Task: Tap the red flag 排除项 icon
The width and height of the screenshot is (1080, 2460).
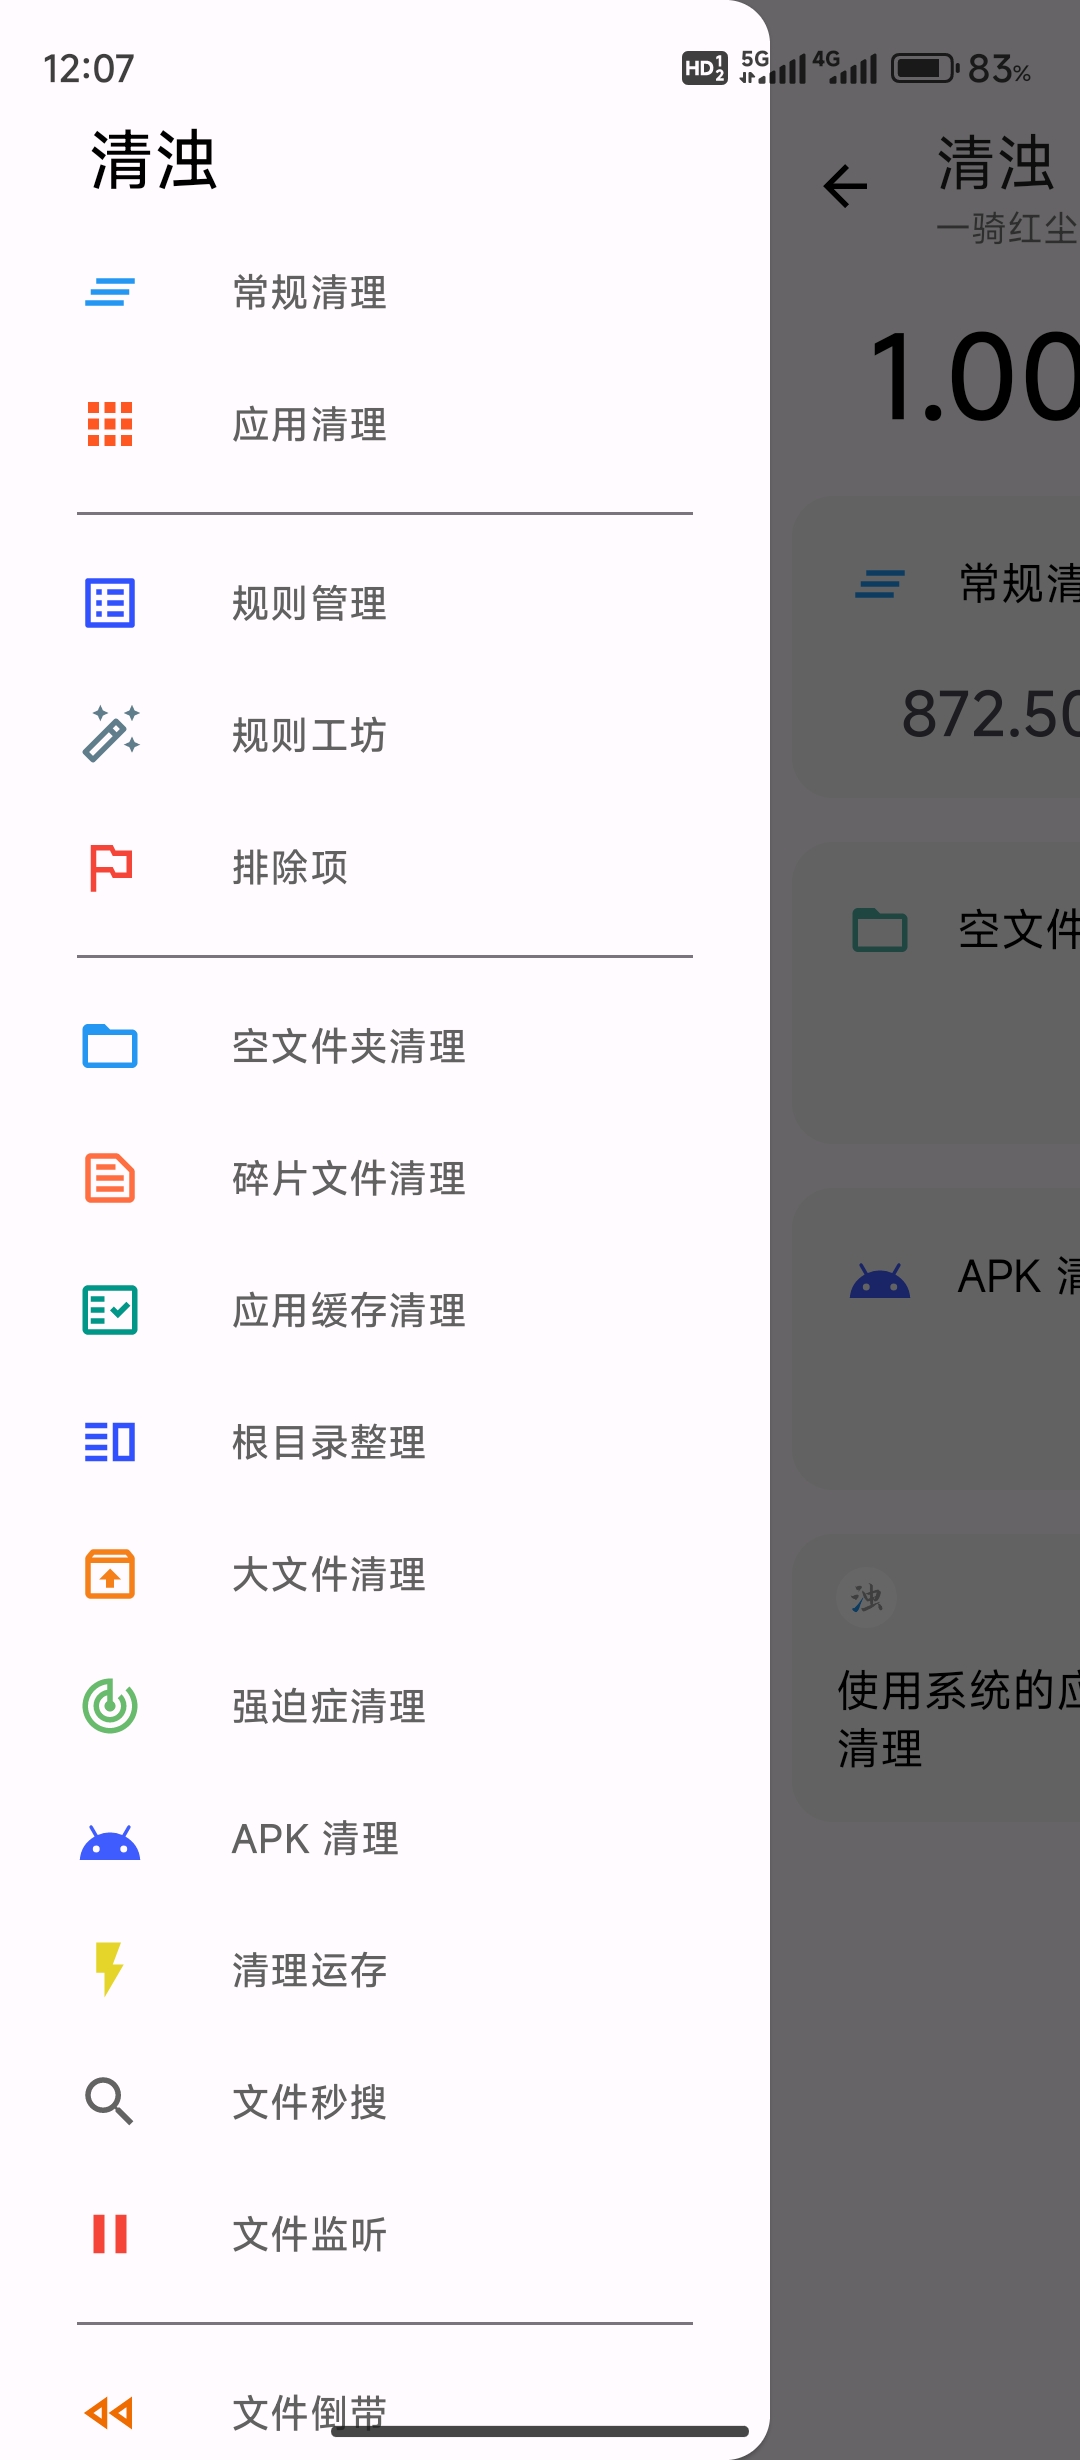Action: click(110, 867)
